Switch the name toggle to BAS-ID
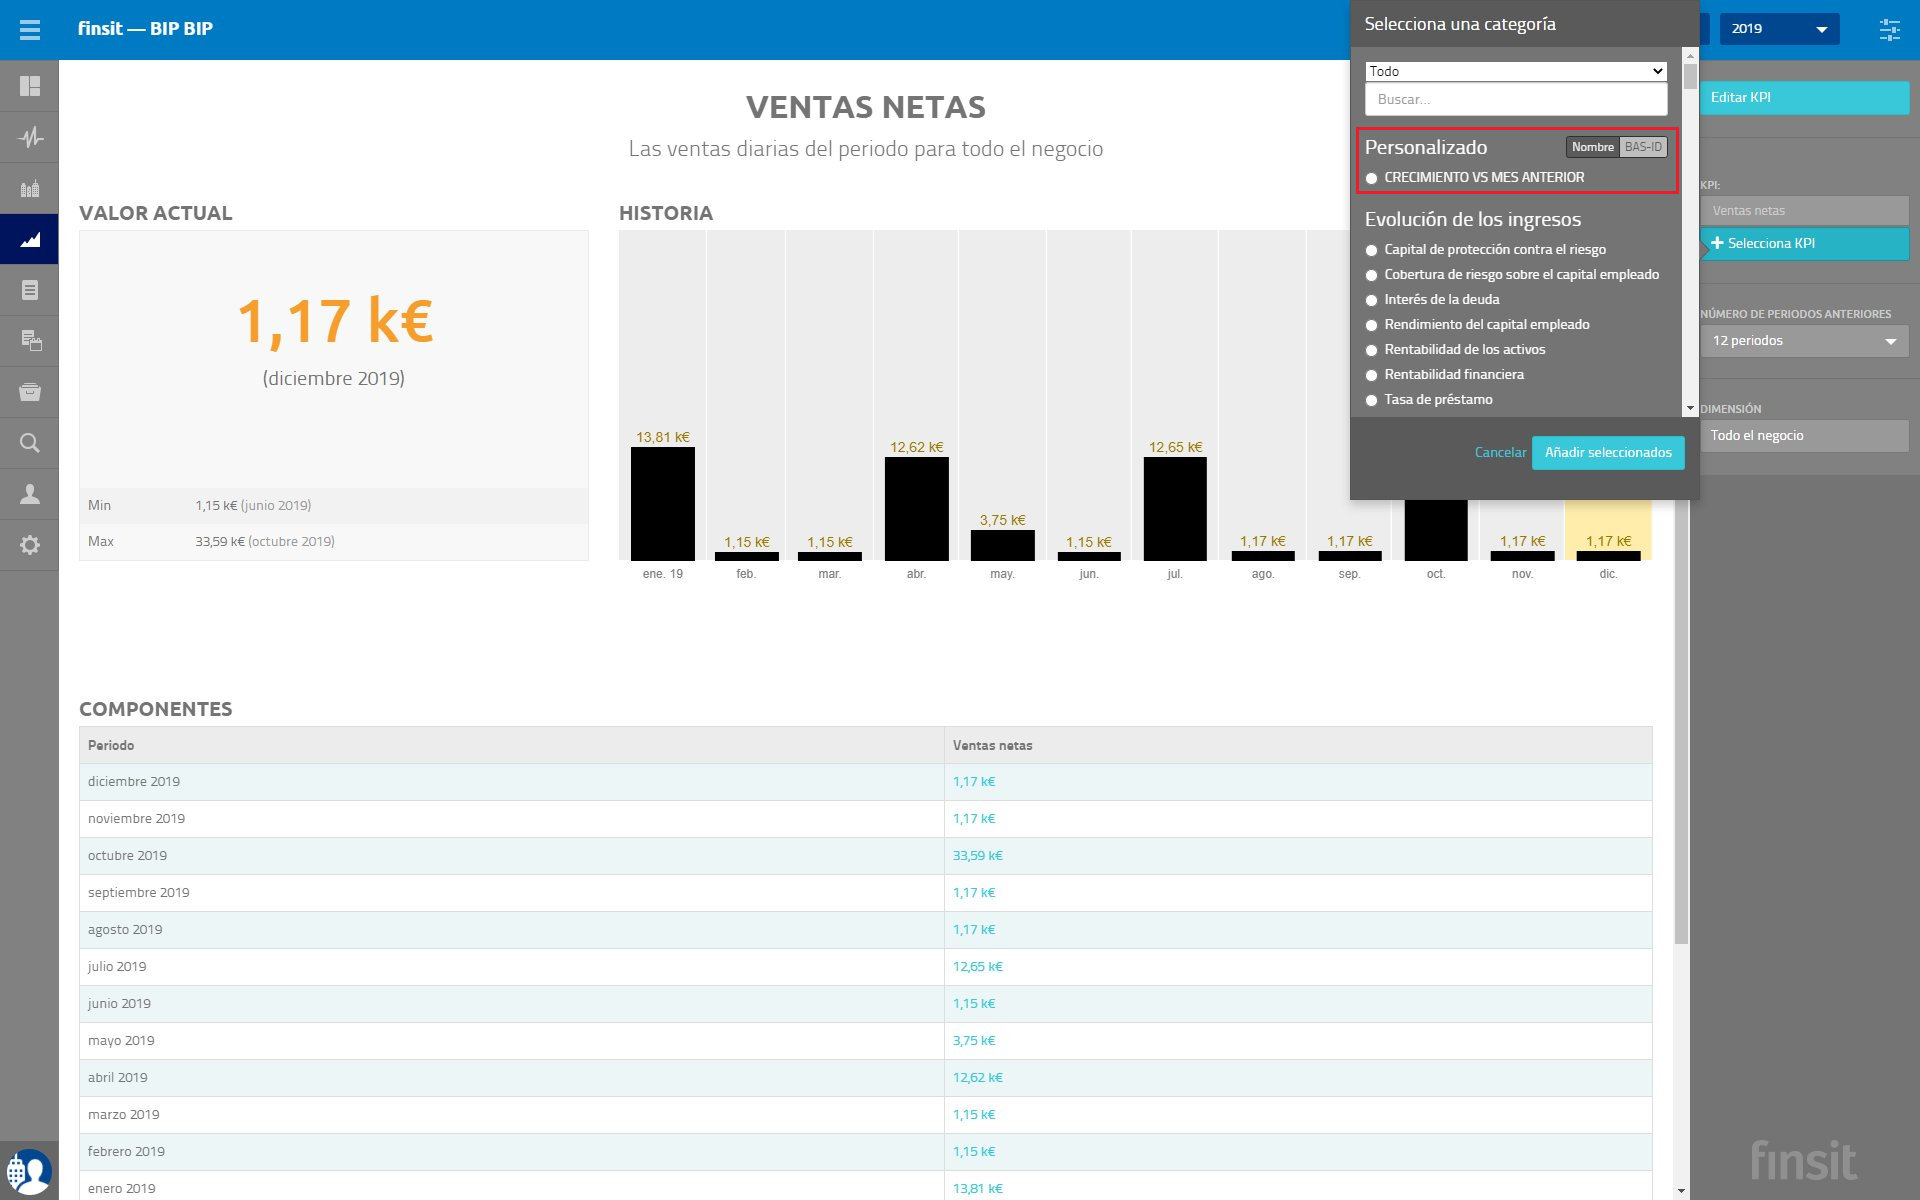1920x1200 pixels. [1643, 147]
